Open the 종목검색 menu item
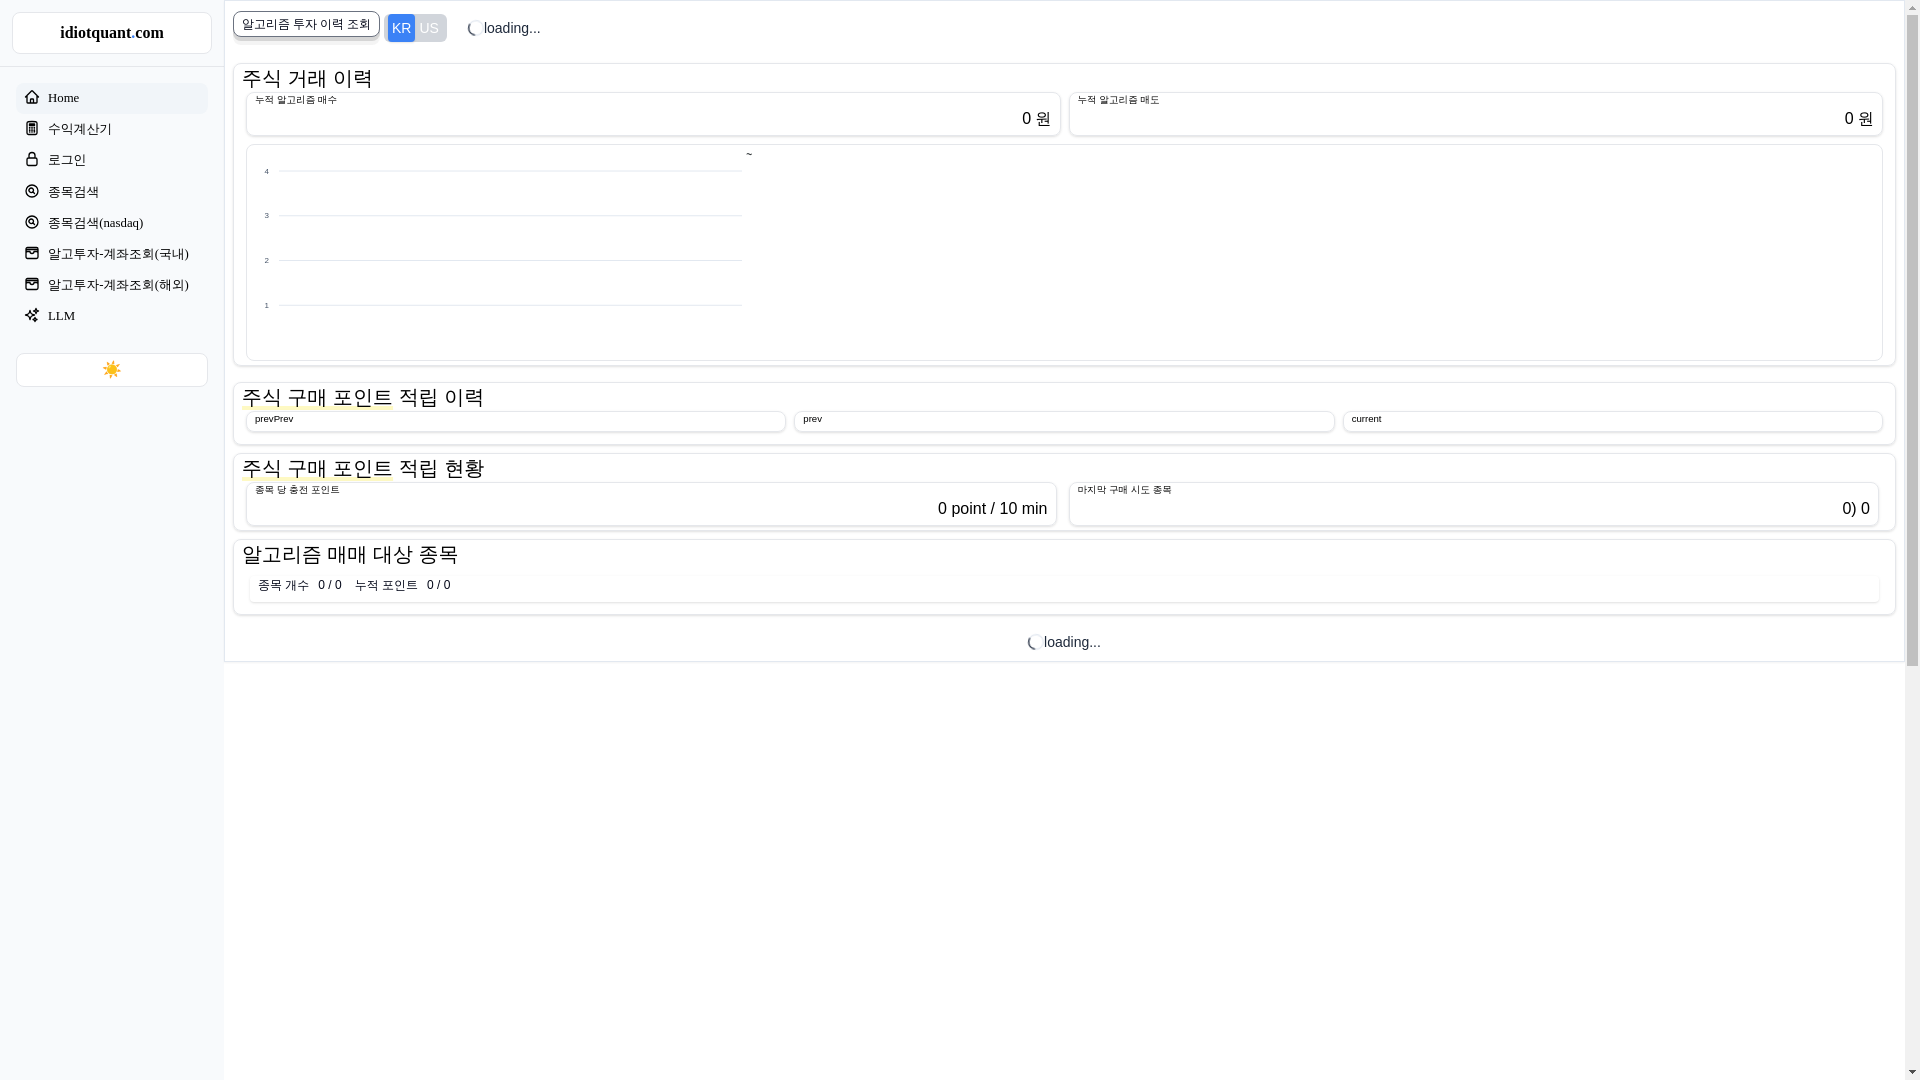 tap(112, 191)
